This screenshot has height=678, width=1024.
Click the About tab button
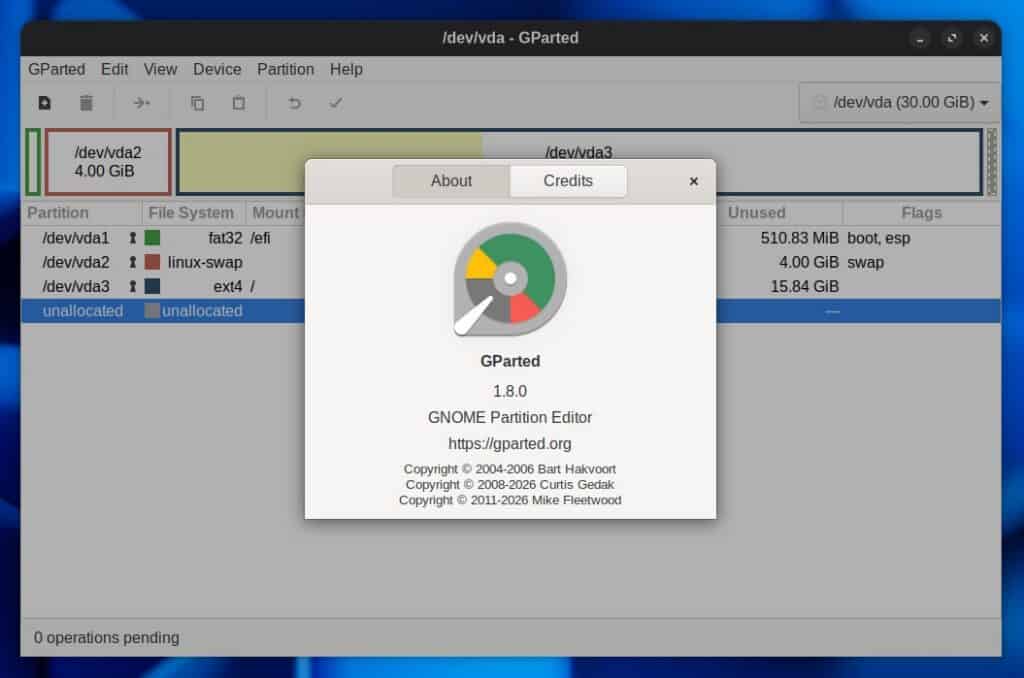click(451, 181)
